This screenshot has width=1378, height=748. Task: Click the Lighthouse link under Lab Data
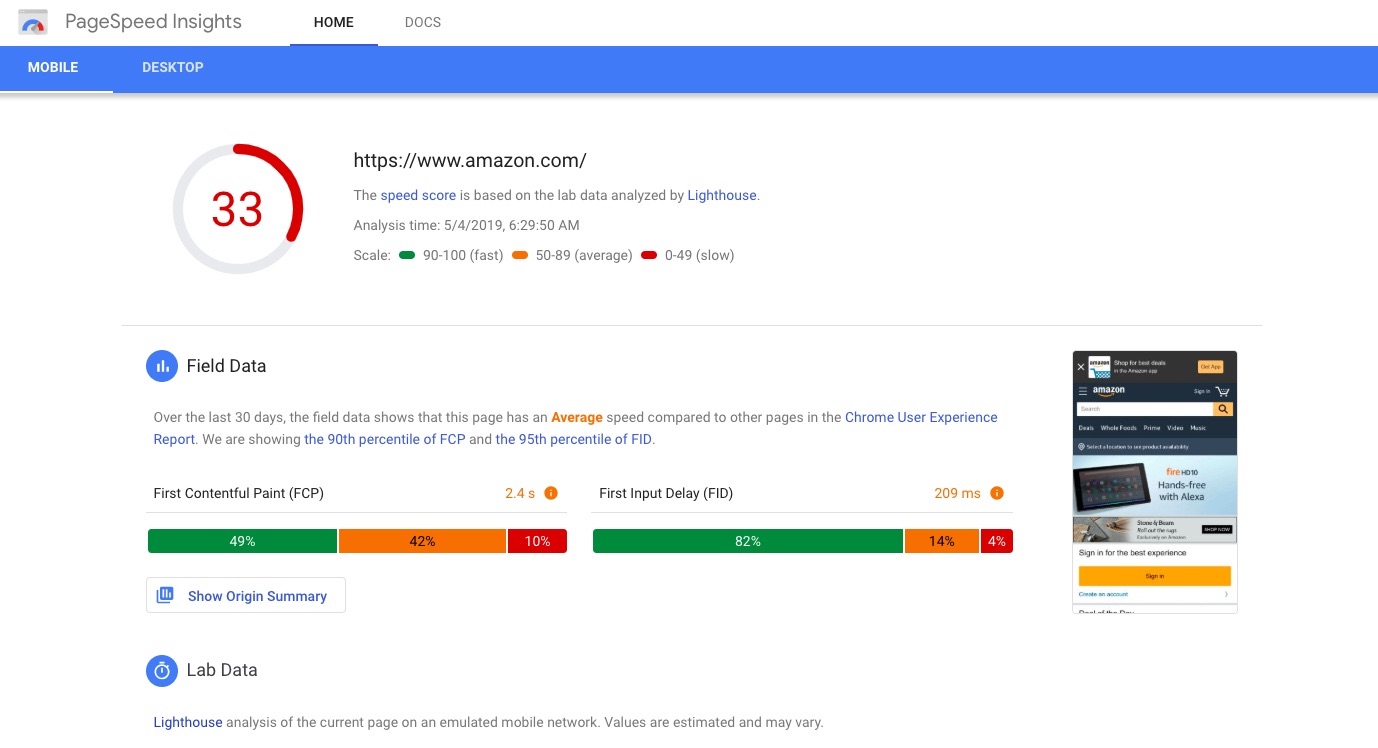pos(187,721)
